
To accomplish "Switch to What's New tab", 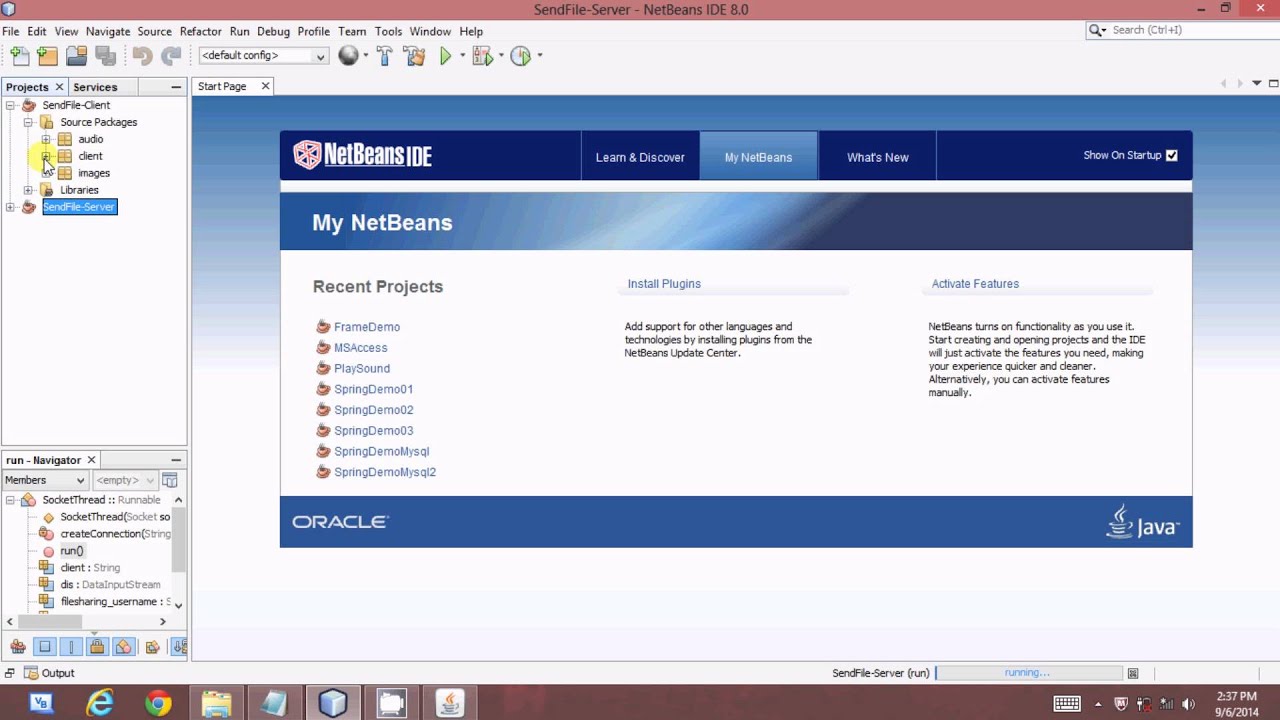I will [877, 157].
